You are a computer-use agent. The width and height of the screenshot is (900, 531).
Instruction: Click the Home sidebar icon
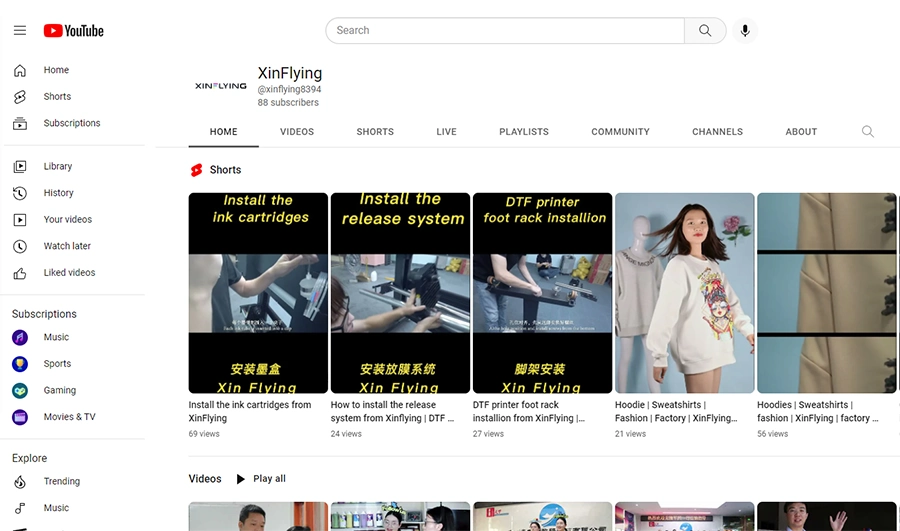coord(20,70)
